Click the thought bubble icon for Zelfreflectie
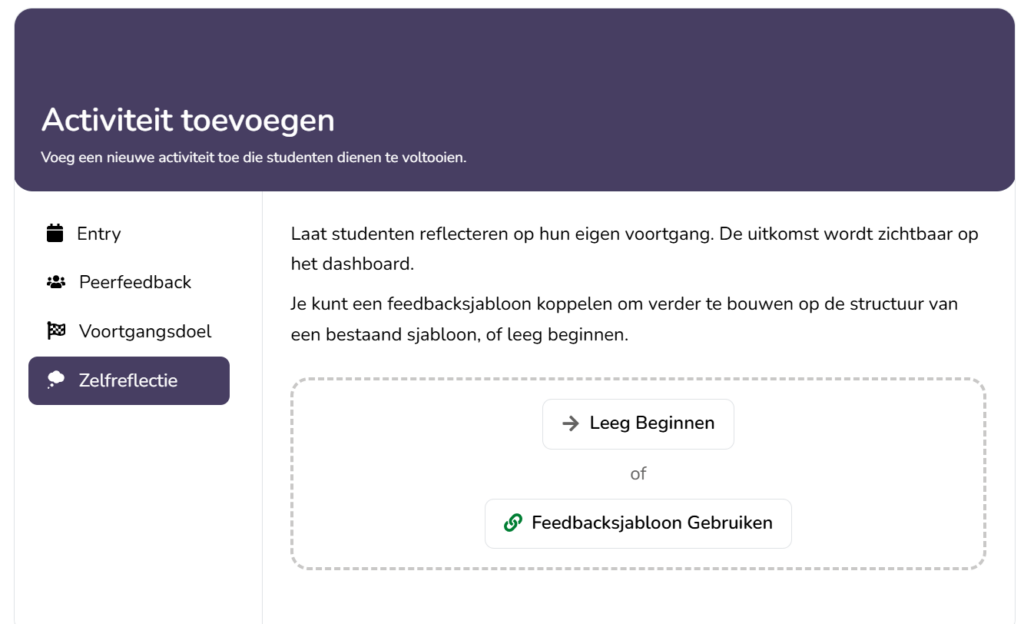 56,380
